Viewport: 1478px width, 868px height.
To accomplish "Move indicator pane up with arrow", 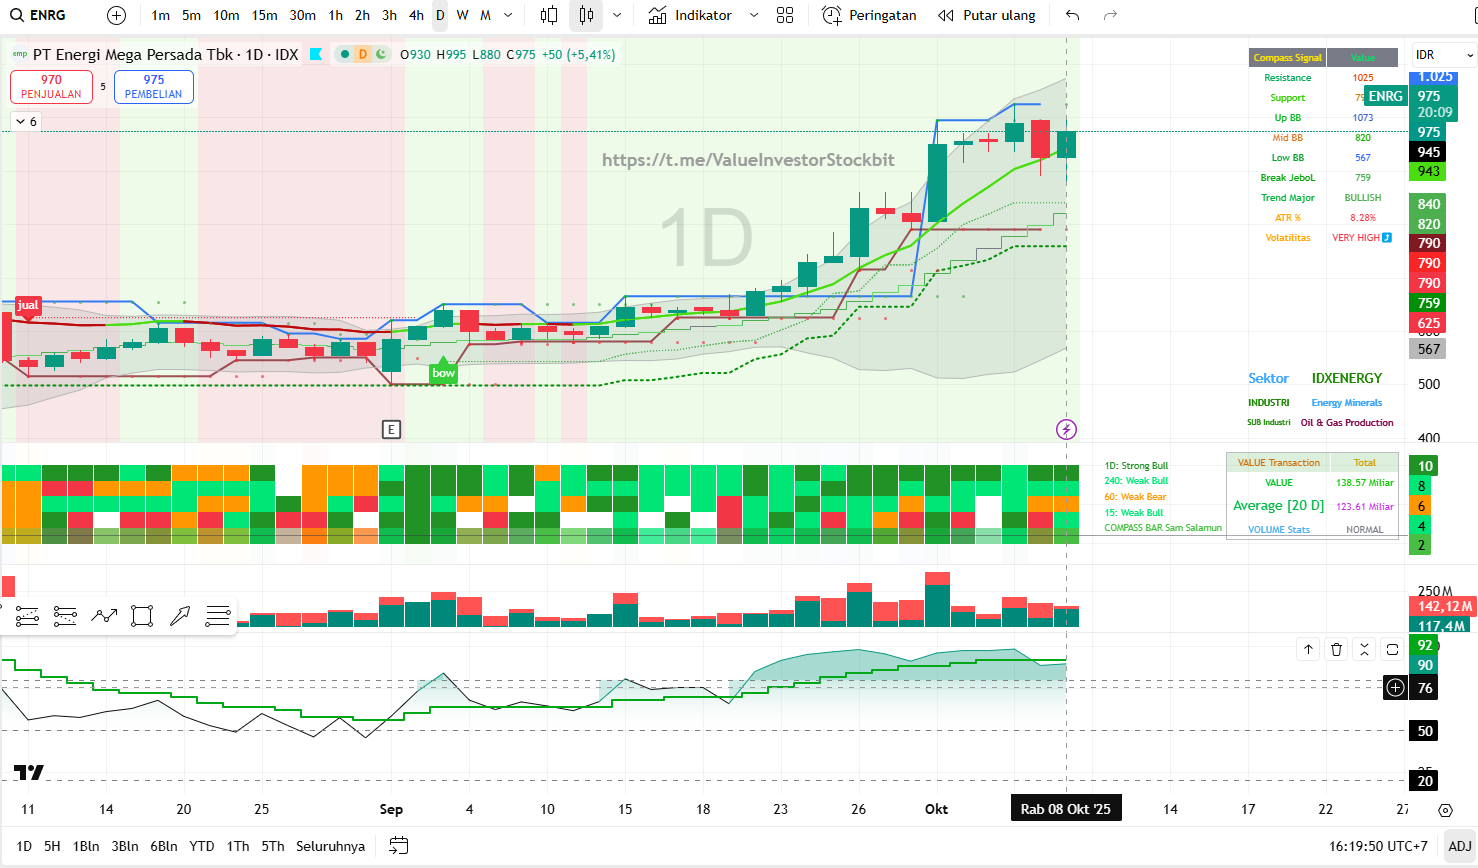I will coord(1308,650).
